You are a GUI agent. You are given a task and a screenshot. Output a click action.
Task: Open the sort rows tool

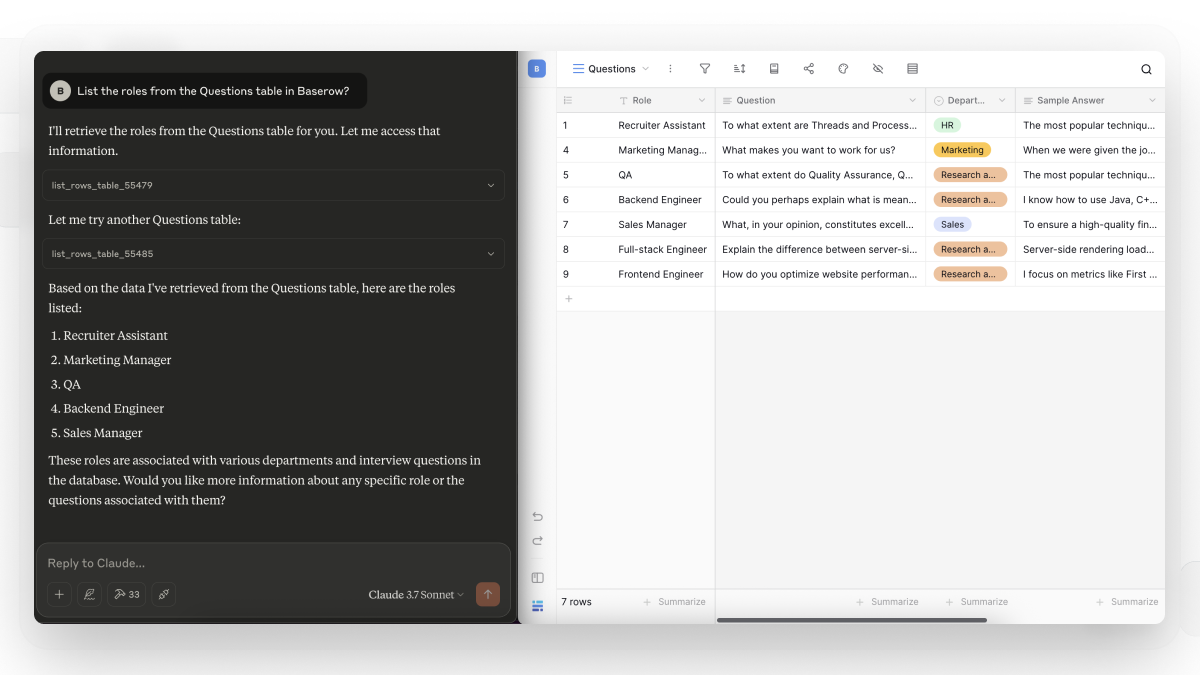click(x=739, y=69)
